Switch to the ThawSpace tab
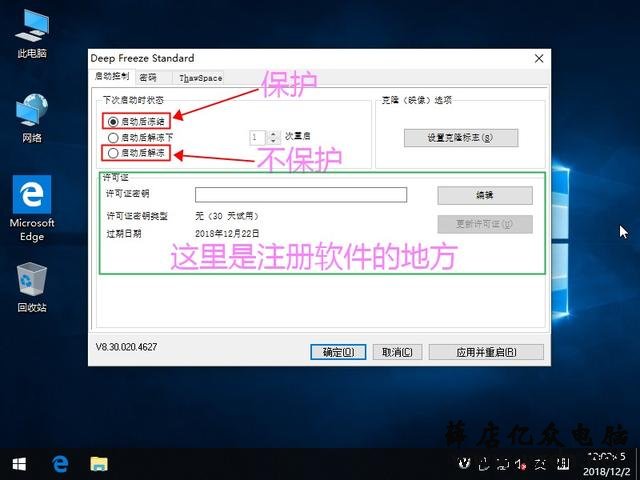The image size is (640, 480). click(200, 78)
